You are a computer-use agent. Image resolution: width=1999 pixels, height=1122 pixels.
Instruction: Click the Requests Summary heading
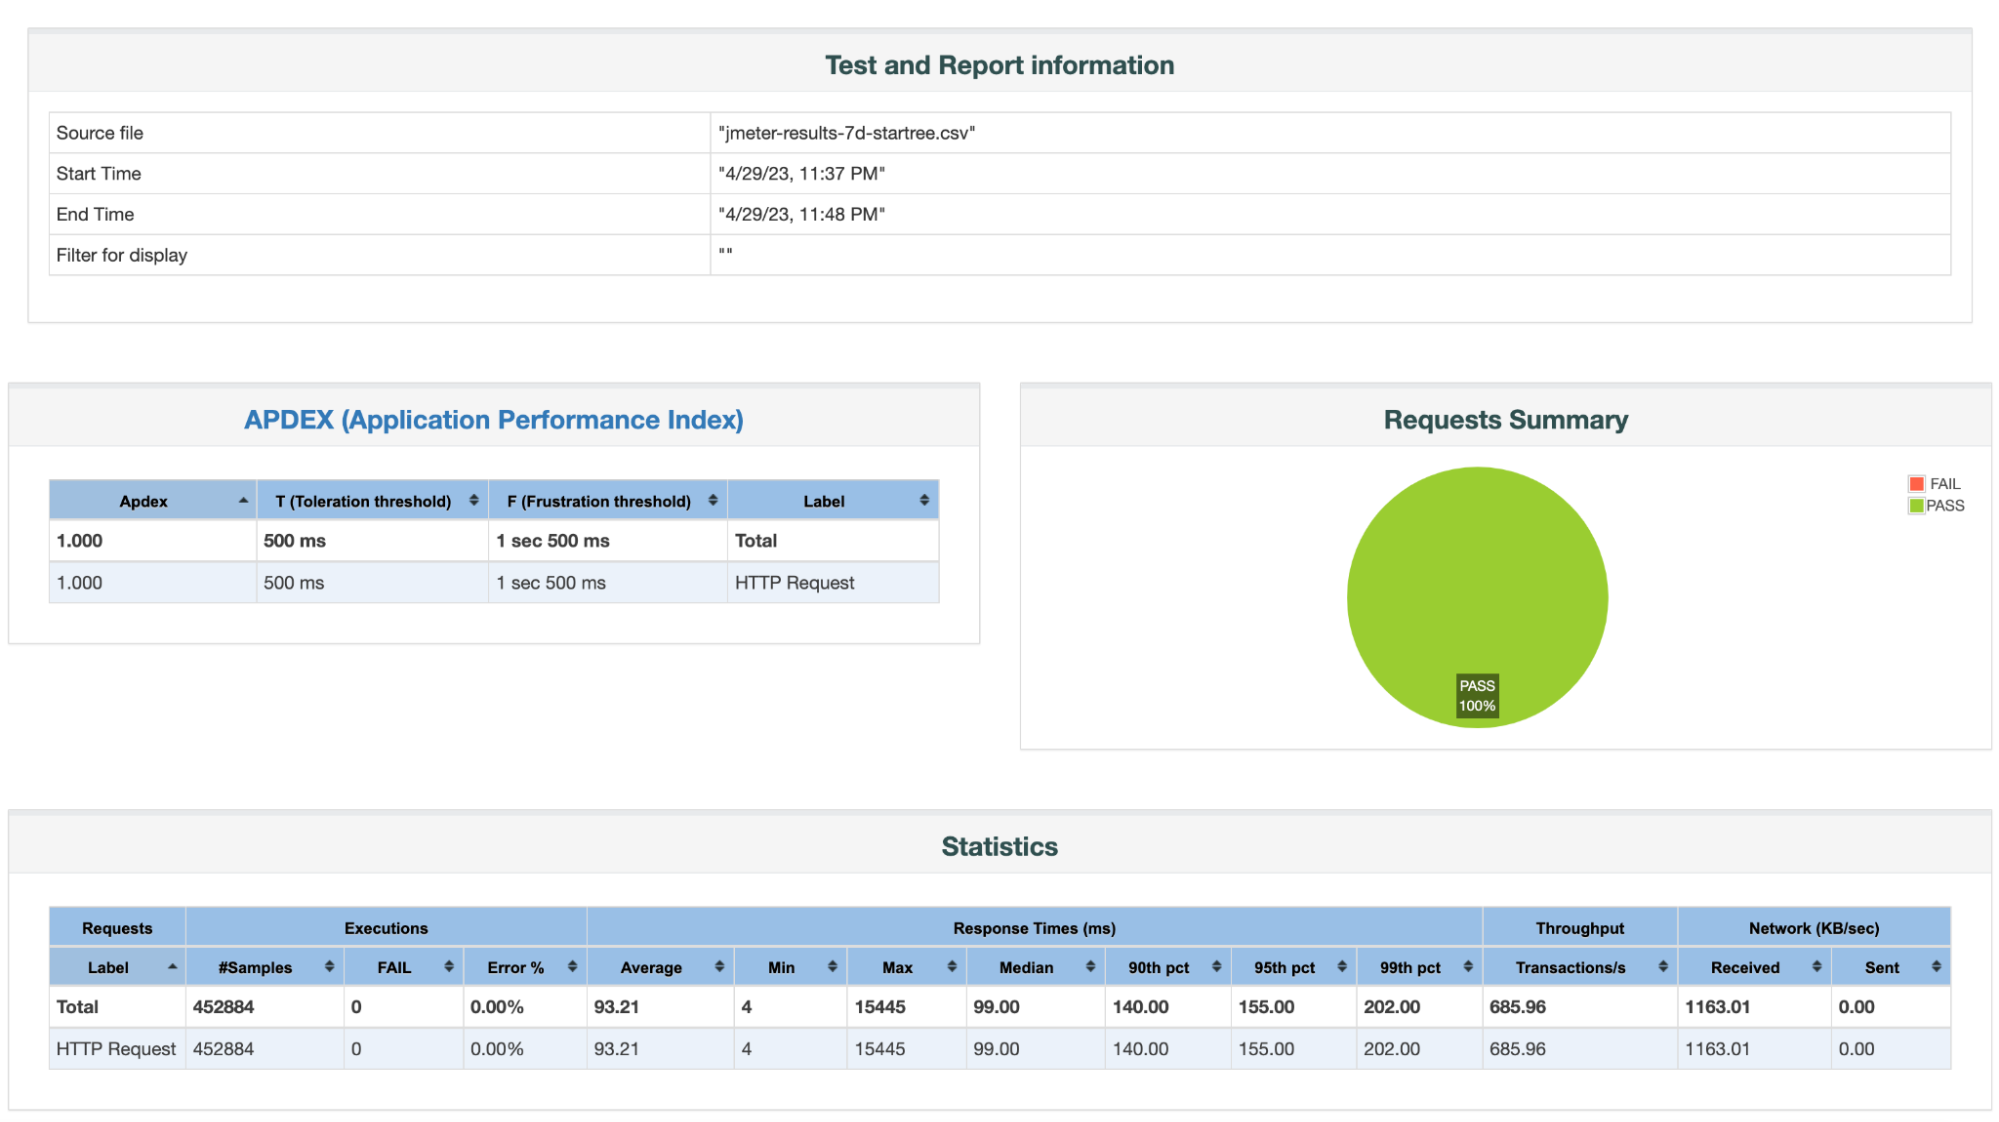1505,420
